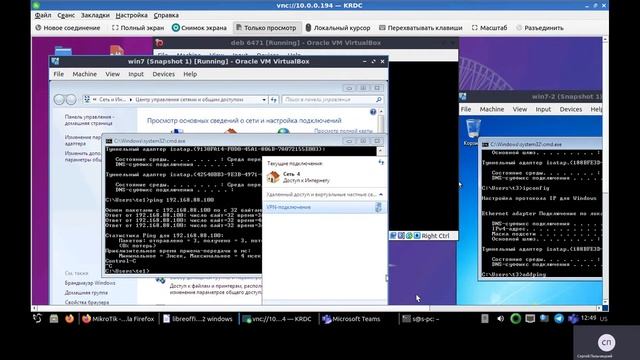Take a Снимок экрана of the session
This screenshot has width=640, height=360.
pyautogui.click(x=199, y=28)
